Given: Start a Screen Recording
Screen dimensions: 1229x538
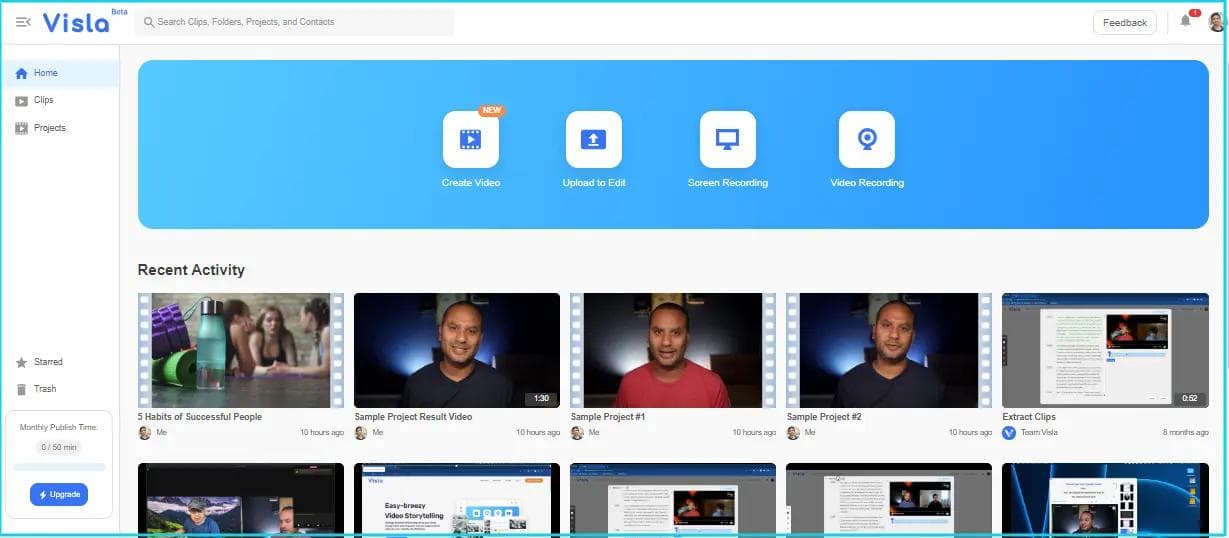Looking at the screenshot, I should pos(727,139).
